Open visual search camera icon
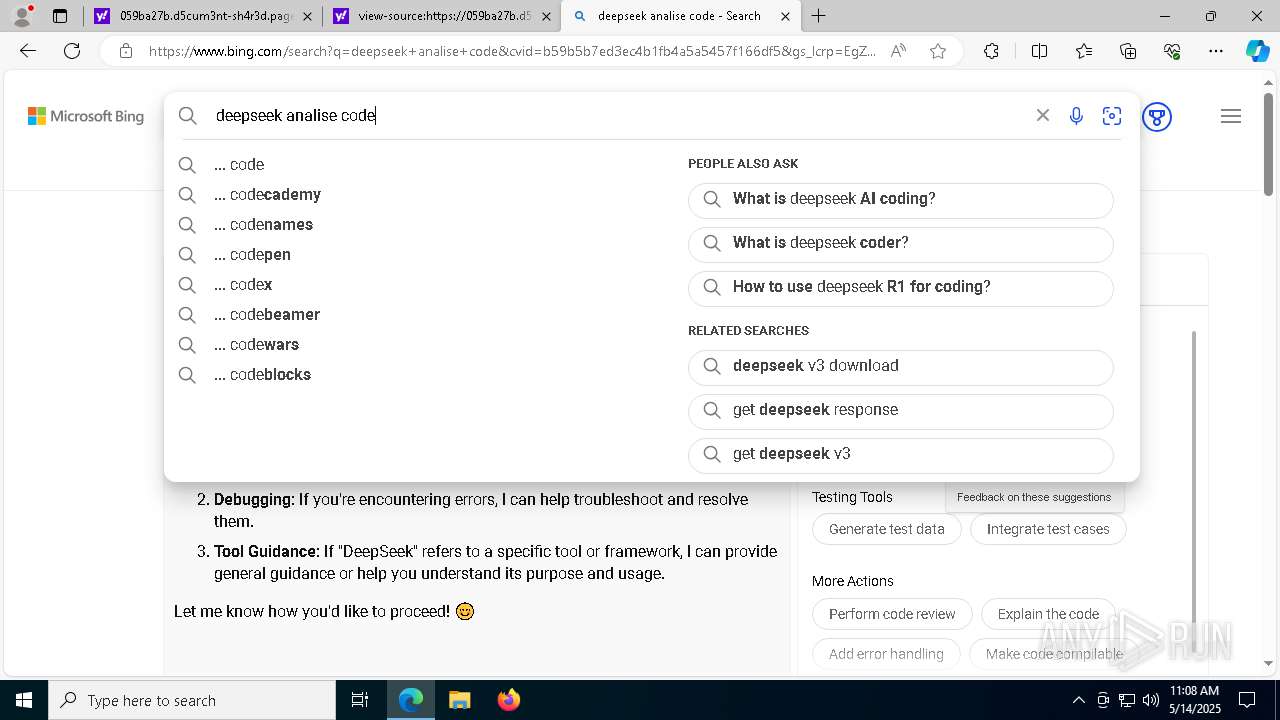The width and height of the screenshot is (1280, 720). tap(1112, 116)
